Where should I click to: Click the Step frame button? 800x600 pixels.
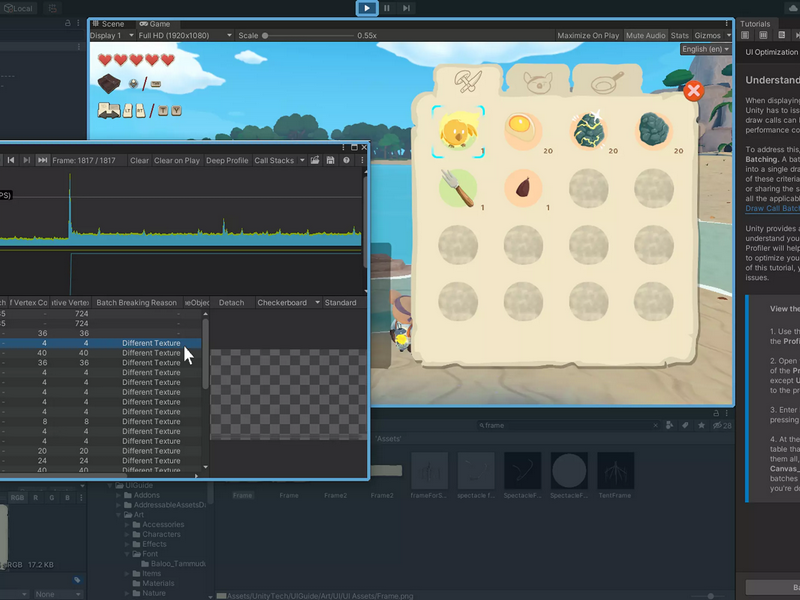[x=406, y=8]
